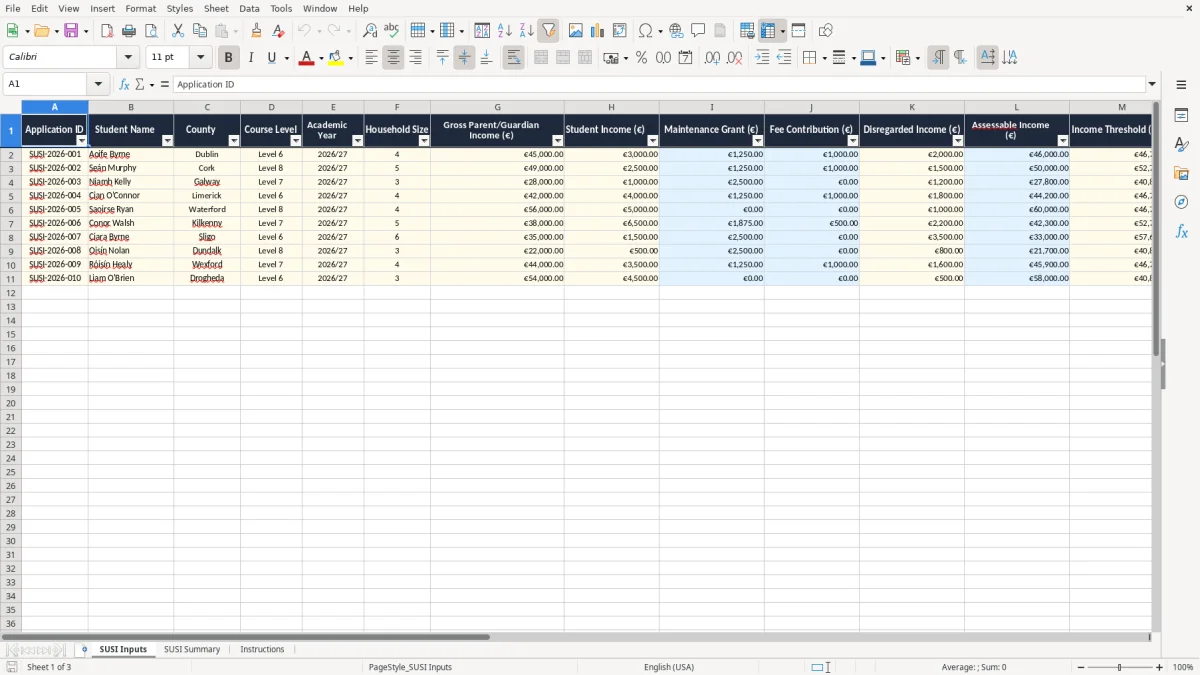Open the sidebar Properties panel icon
Viewport: 1200px width, 675px height.
[1181, 115]
